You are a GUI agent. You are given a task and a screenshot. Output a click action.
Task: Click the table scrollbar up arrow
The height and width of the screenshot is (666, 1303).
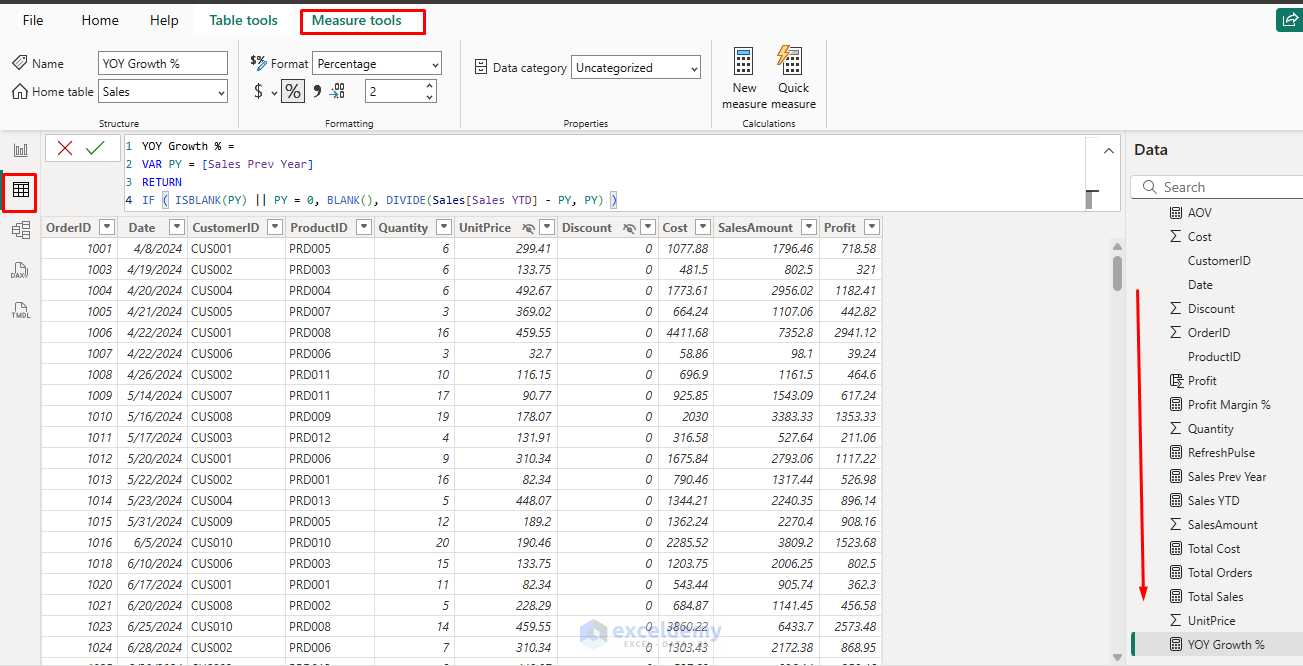click(1117, 245)
